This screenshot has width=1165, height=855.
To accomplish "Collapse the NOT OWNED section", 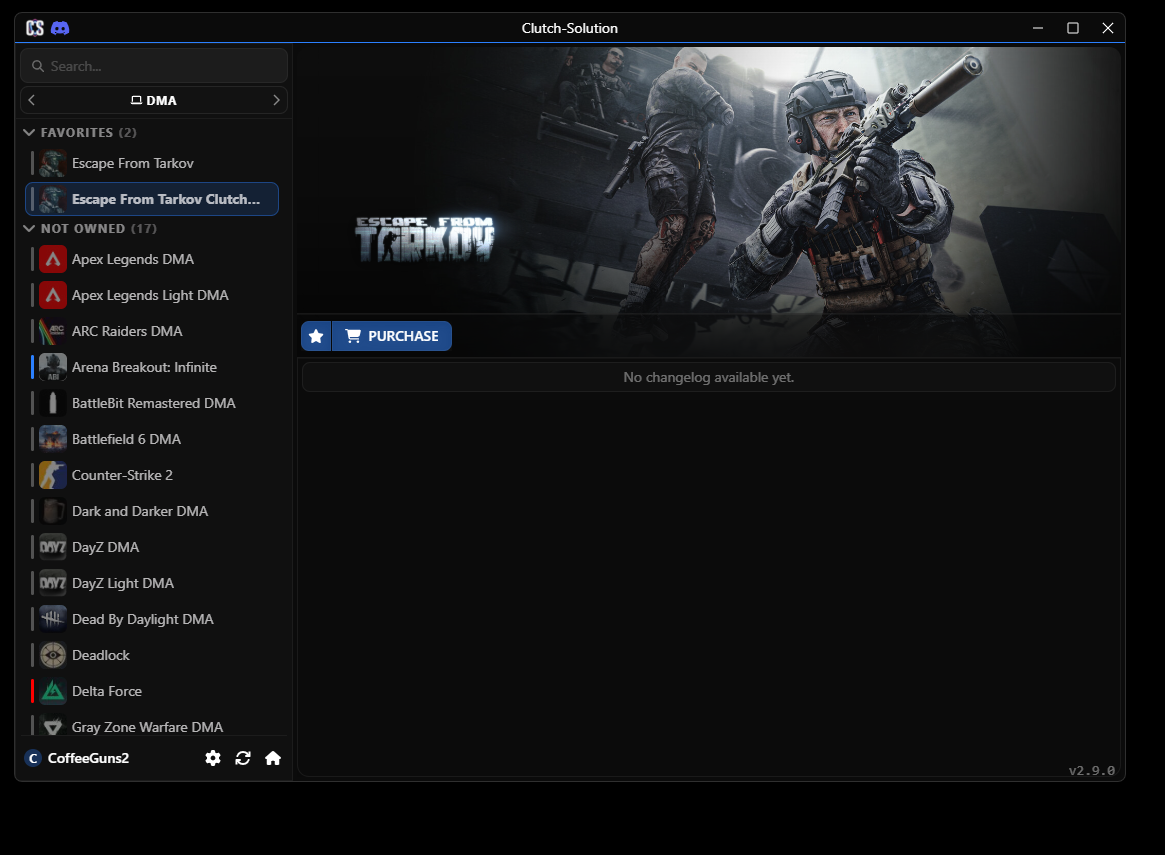I will point(29,228).
